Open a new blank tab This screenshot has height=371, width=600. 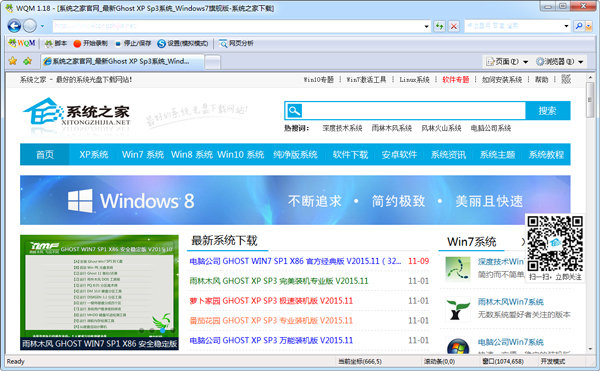point(213,62)
